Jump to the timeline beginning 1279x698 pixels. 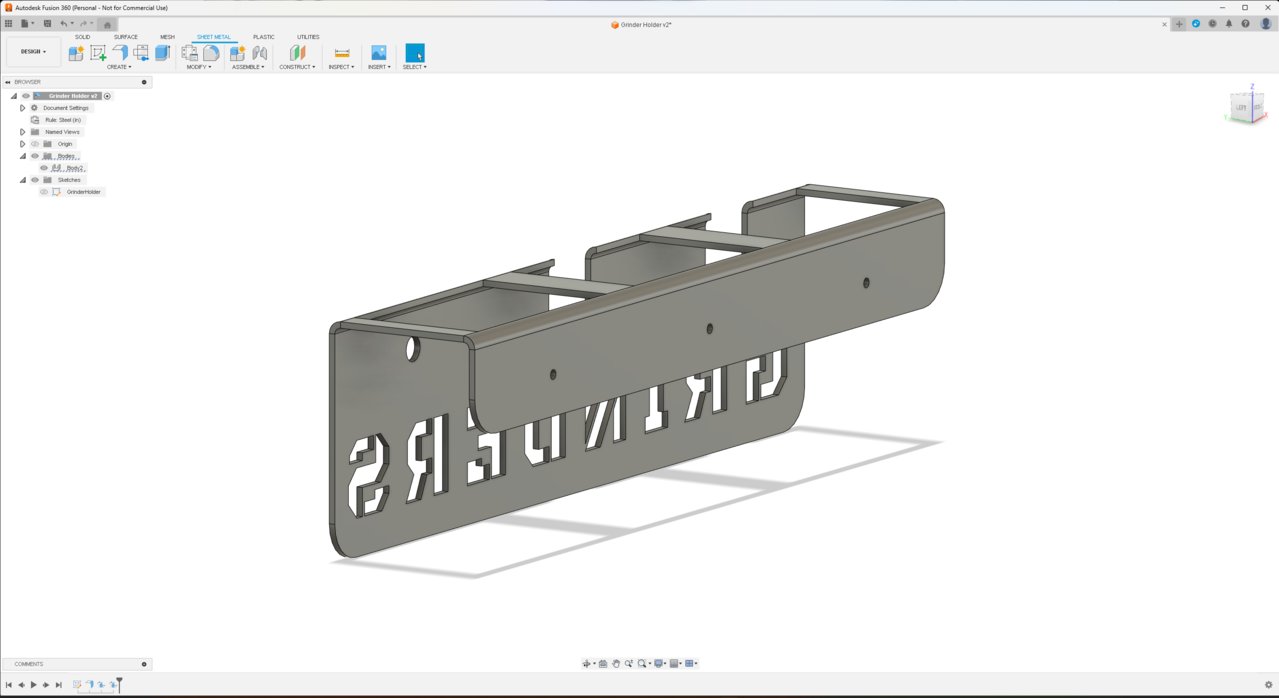(8, 685)
